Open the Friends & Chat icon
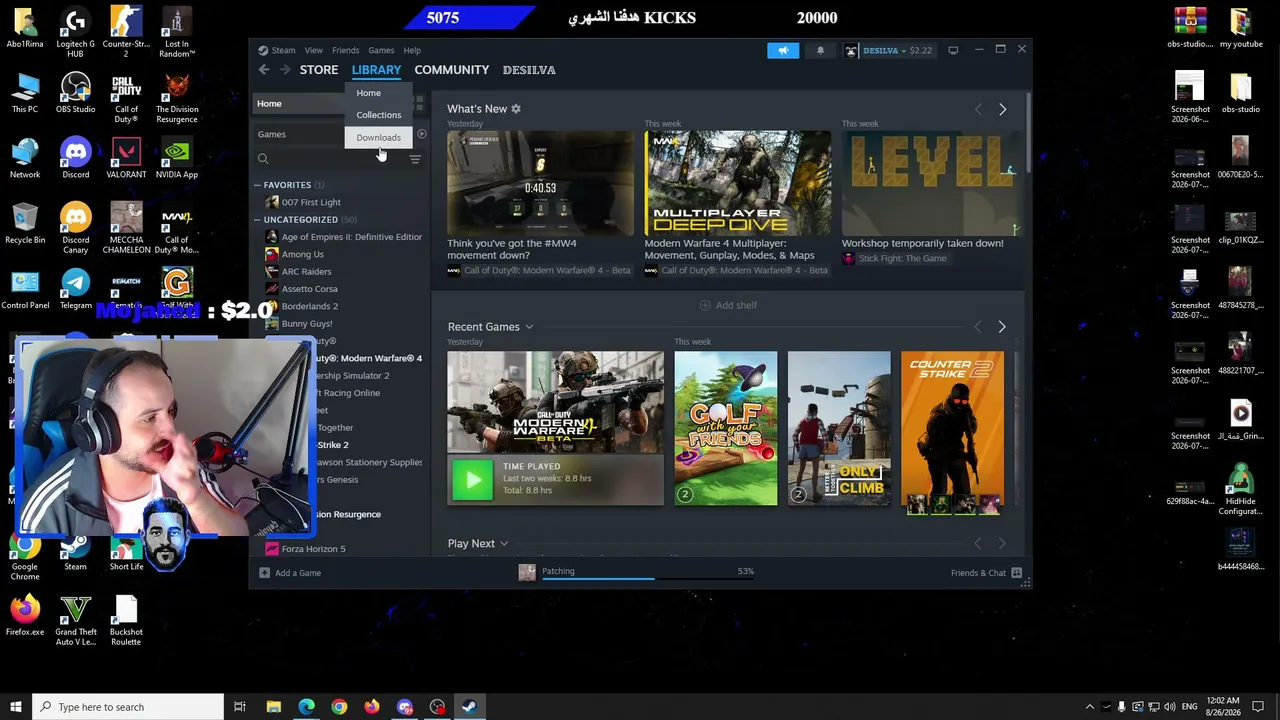 tap(1016, 573)
